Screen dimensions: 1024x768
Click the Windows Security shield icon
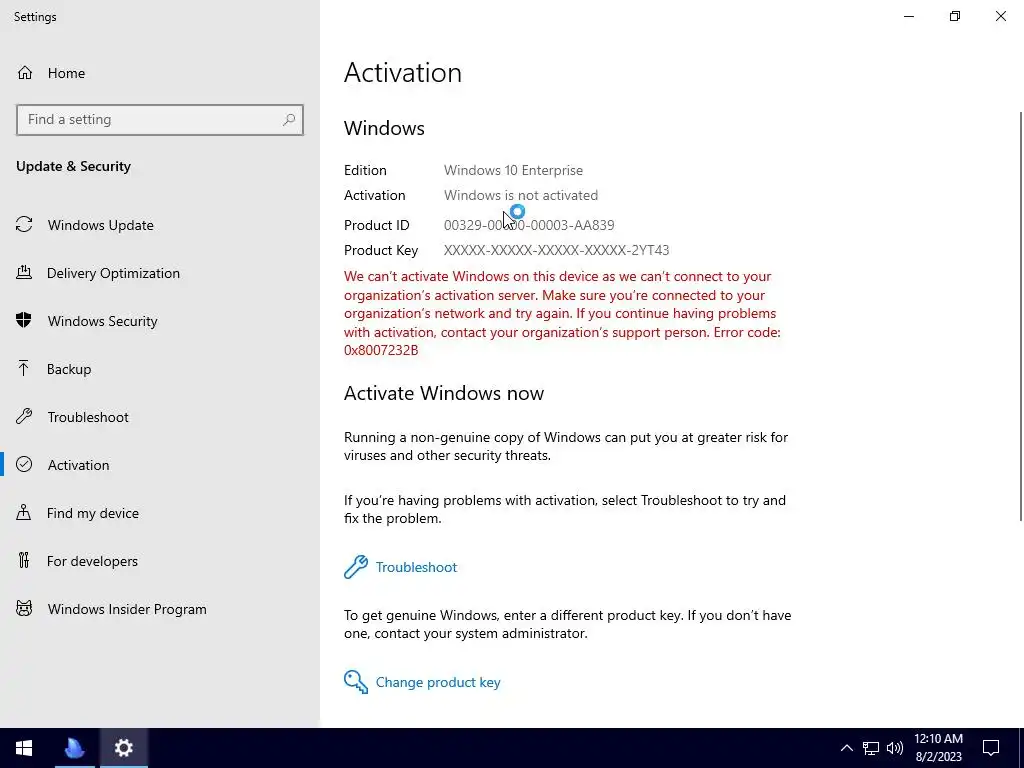(24, 321)
